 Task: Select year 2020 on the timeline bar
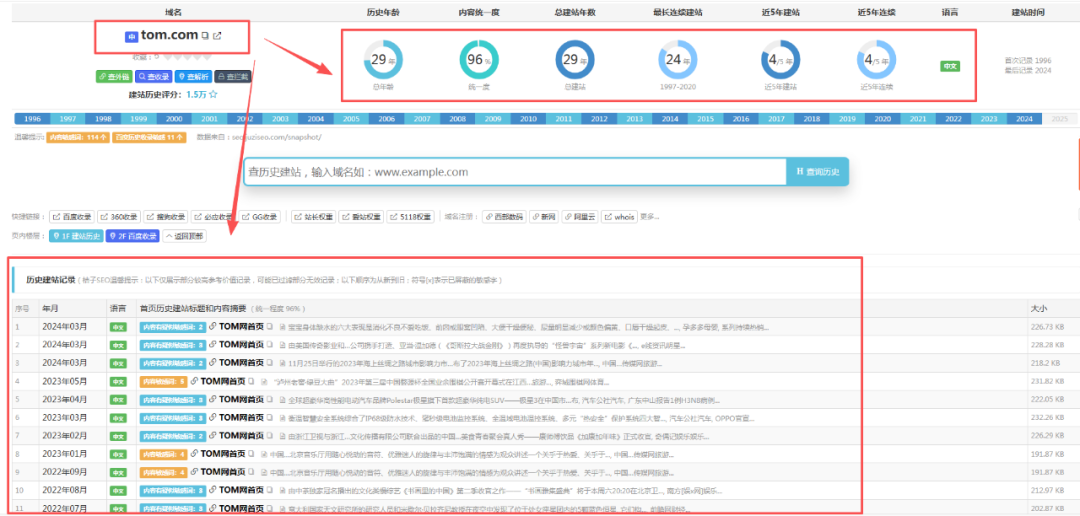click(x=883, y=118)
